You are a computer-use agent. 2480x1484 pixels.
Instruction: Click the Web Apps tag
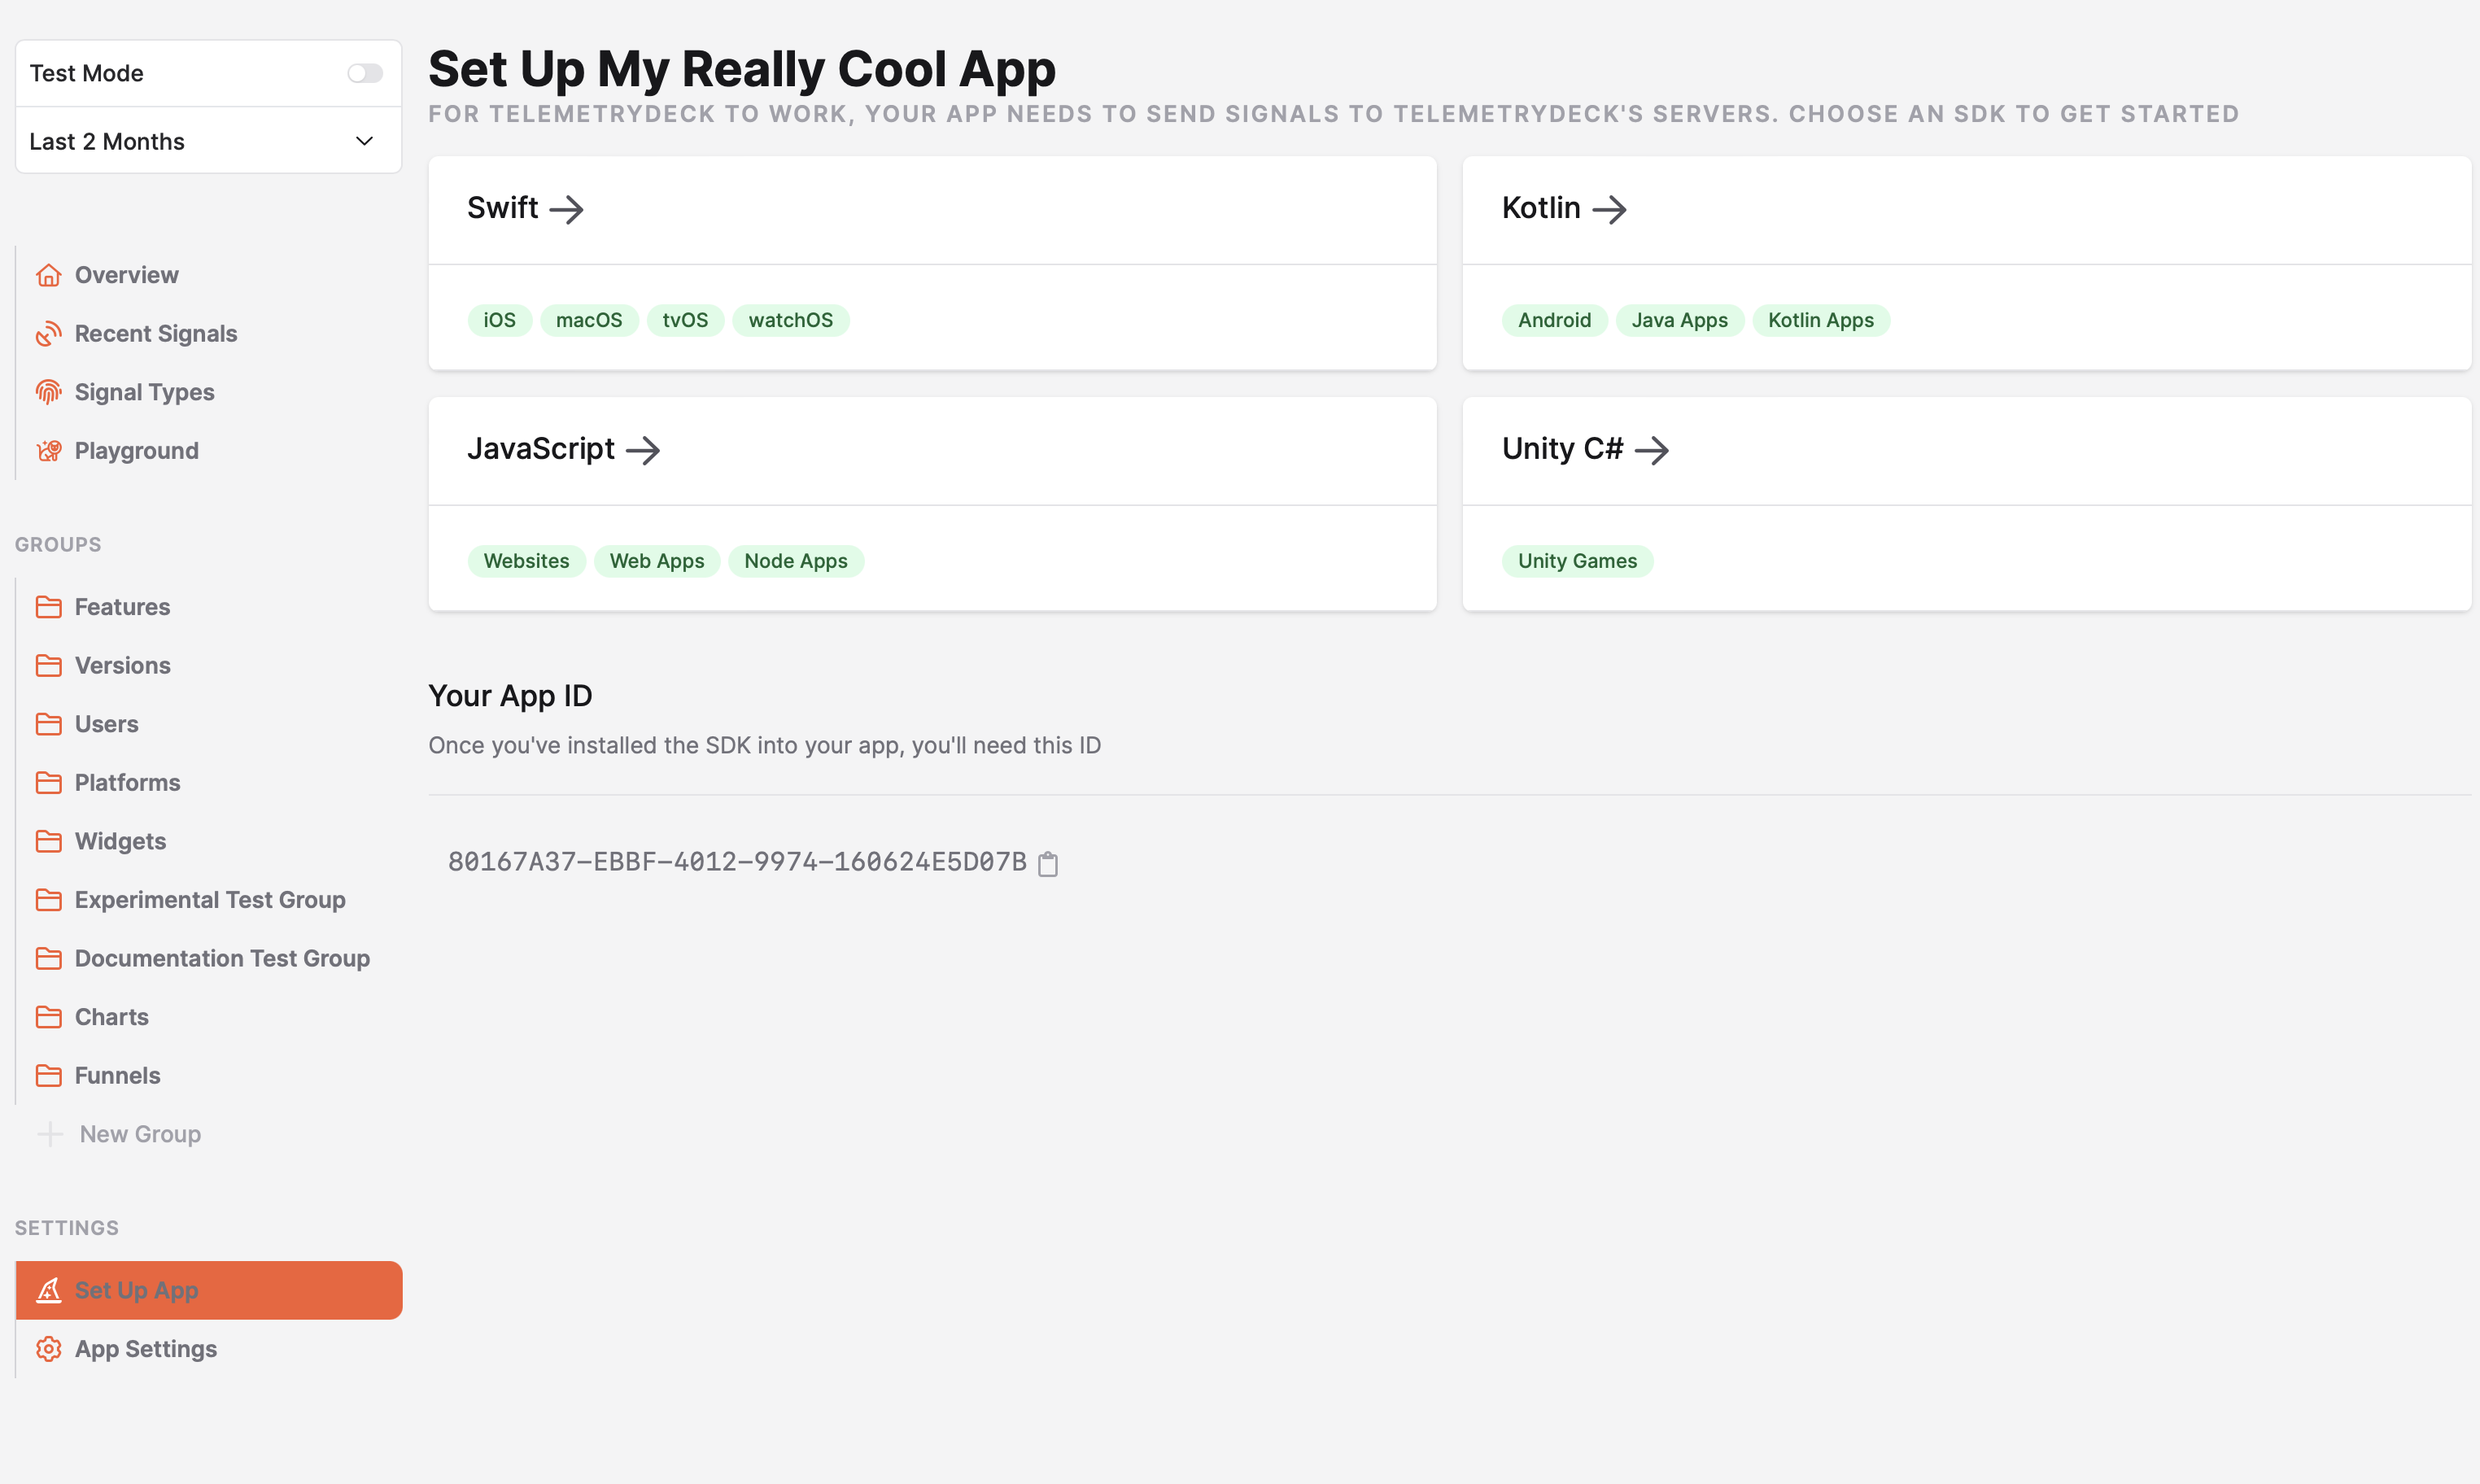[x=657, y=561]
